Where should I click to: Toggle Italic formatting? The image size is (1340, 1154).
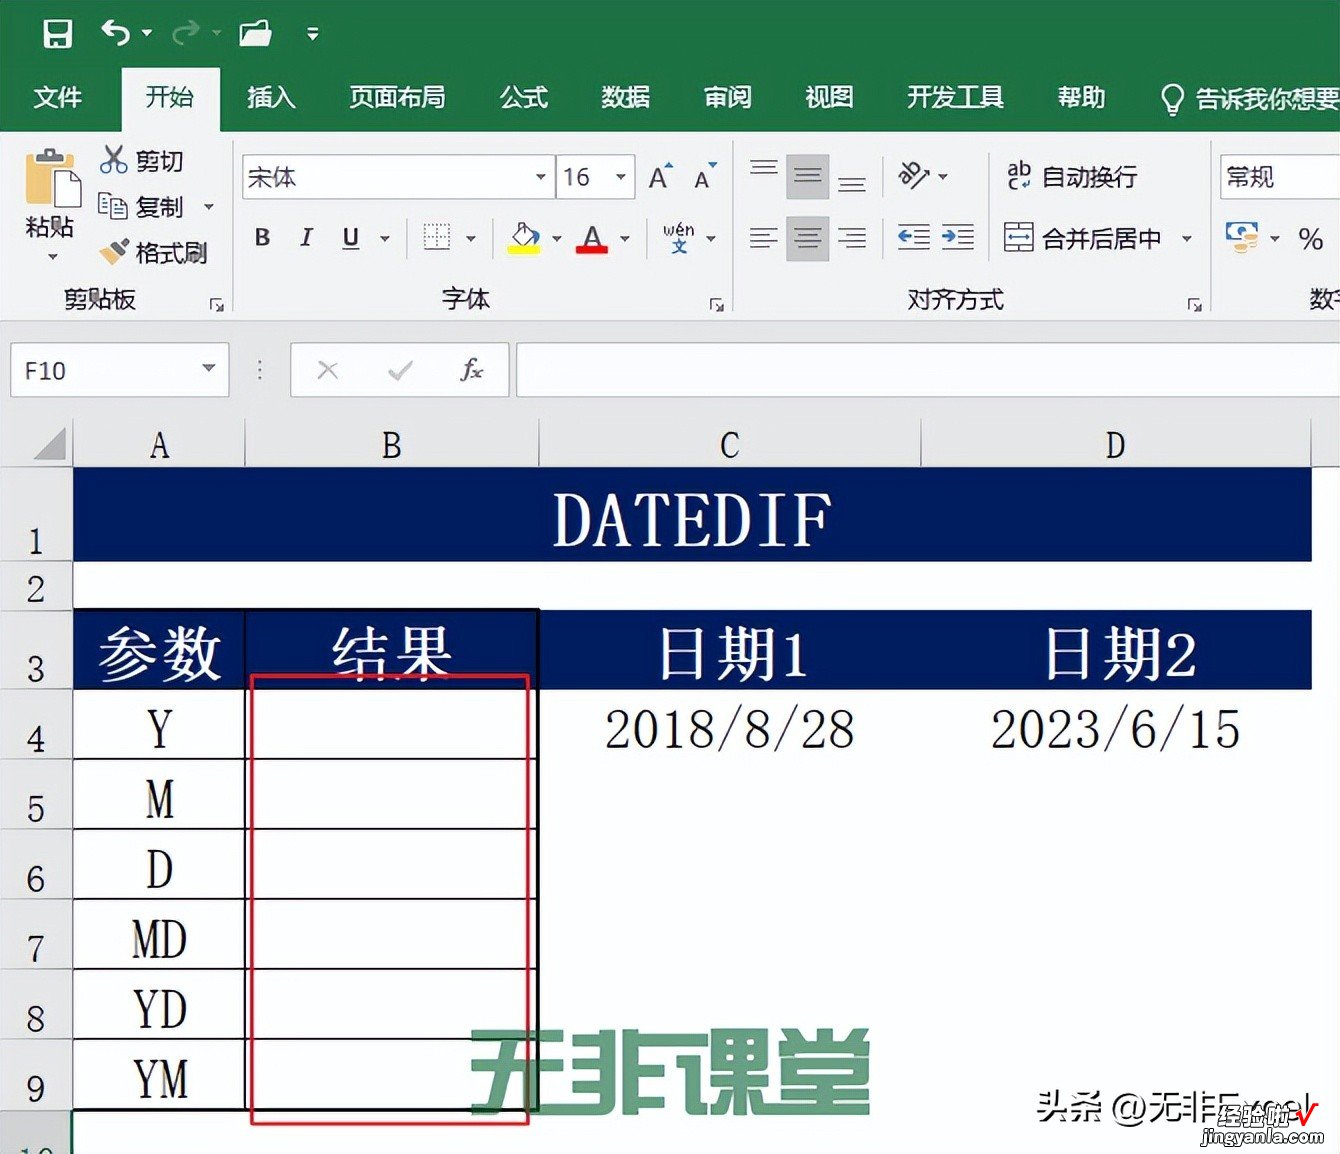click(x=306, y=238)
